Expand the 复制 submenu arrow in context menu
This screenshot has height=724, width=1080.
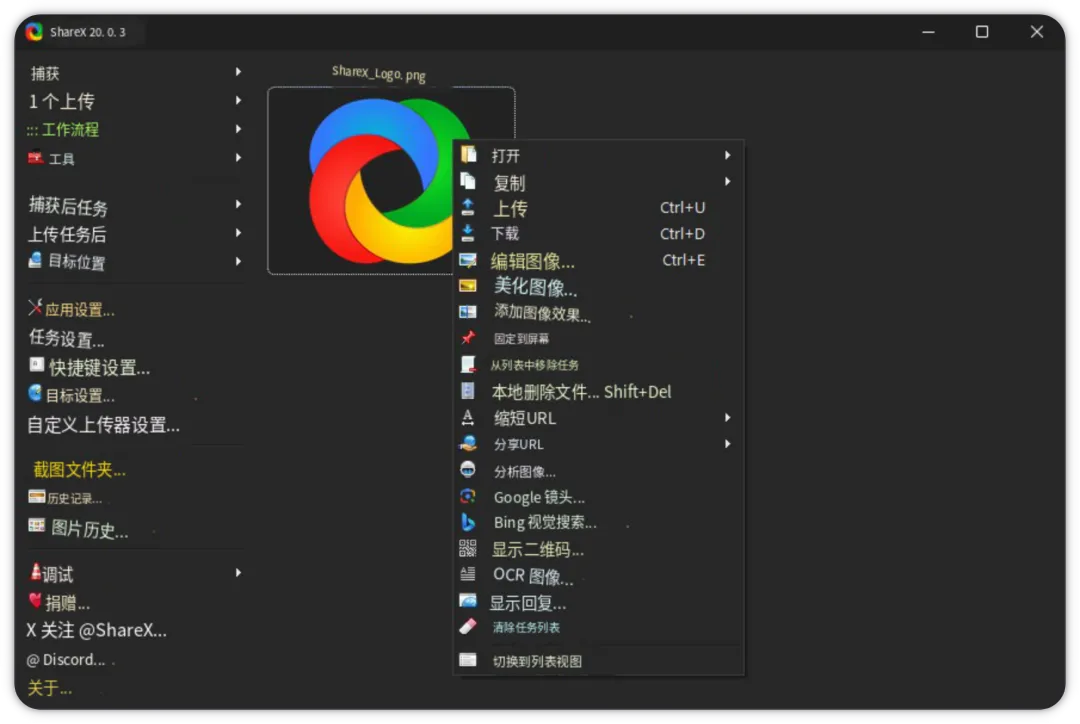[727, 181]
